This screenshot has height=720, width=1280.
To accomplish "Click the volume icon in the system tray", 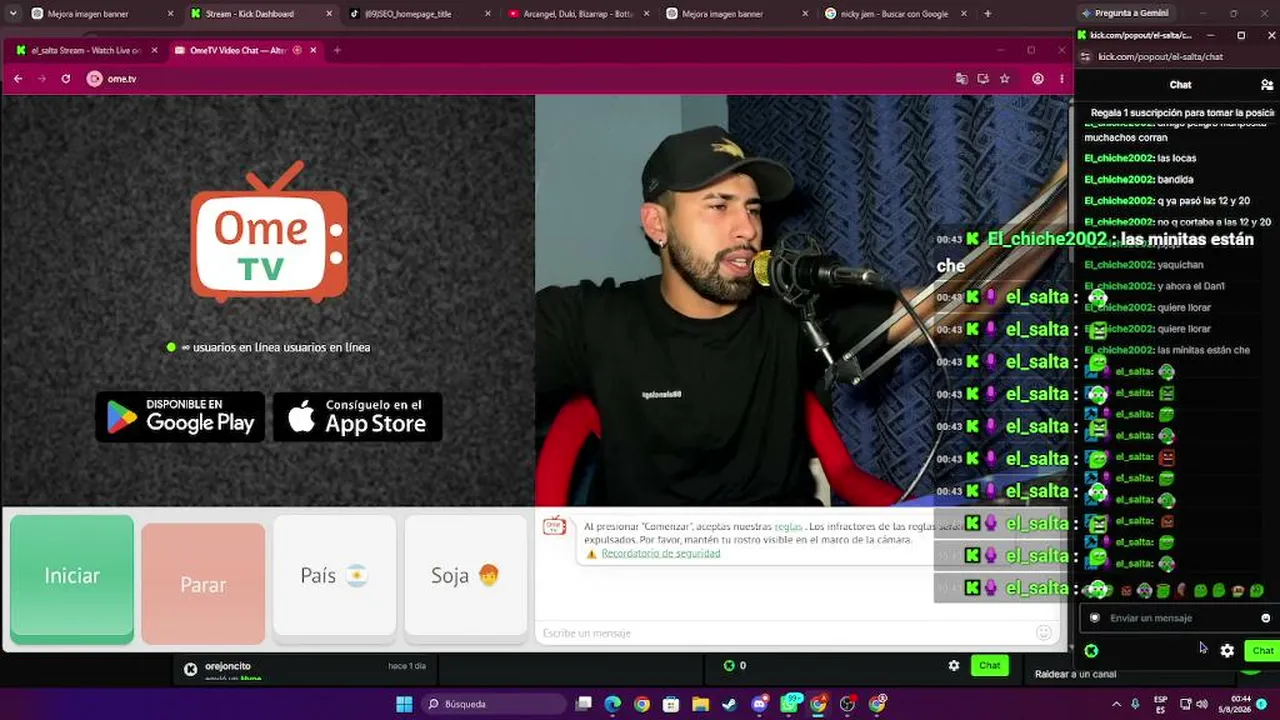I will click(1201, 704).
